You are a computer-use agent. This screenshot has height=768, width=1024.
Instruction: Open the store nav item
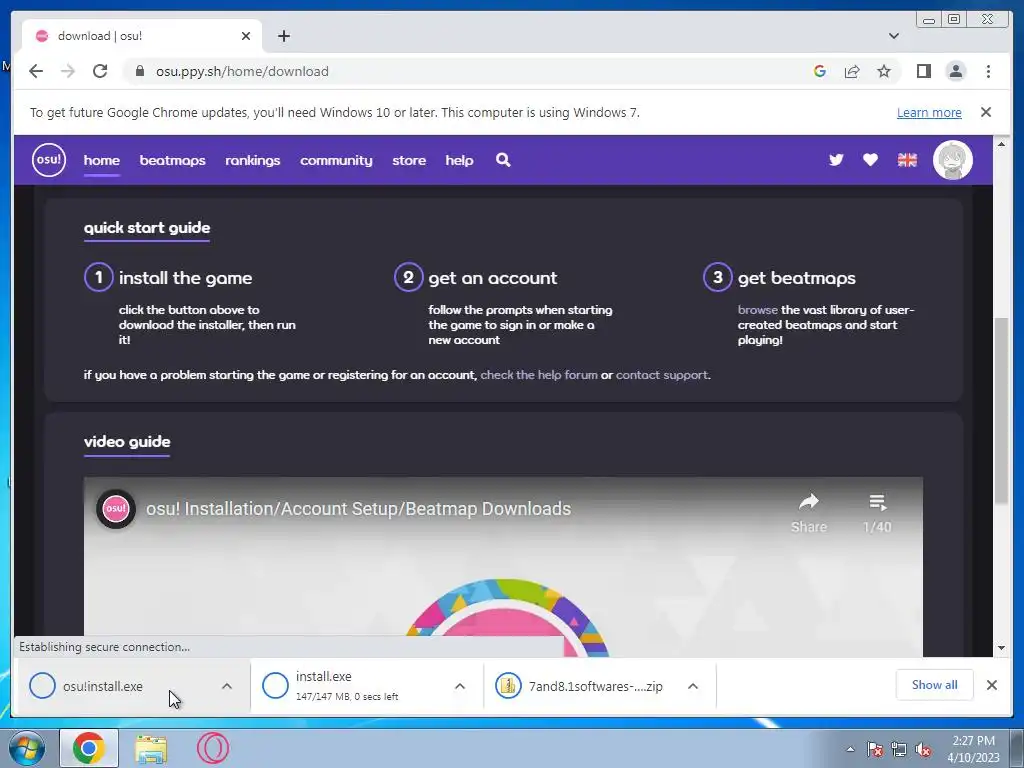pos(409,160)
